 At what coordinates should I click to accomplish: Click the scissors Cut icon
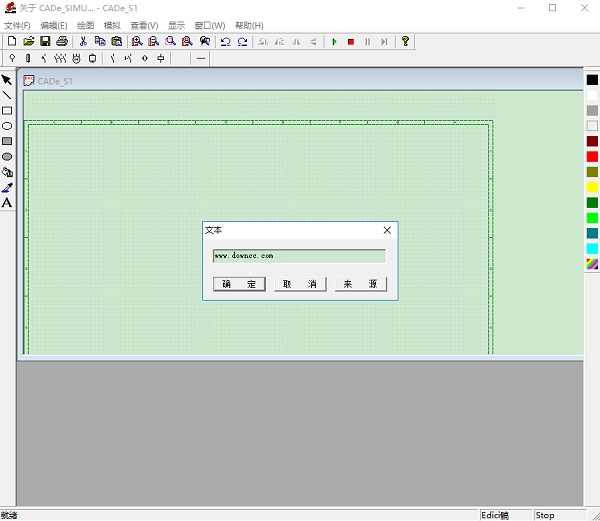83,41
